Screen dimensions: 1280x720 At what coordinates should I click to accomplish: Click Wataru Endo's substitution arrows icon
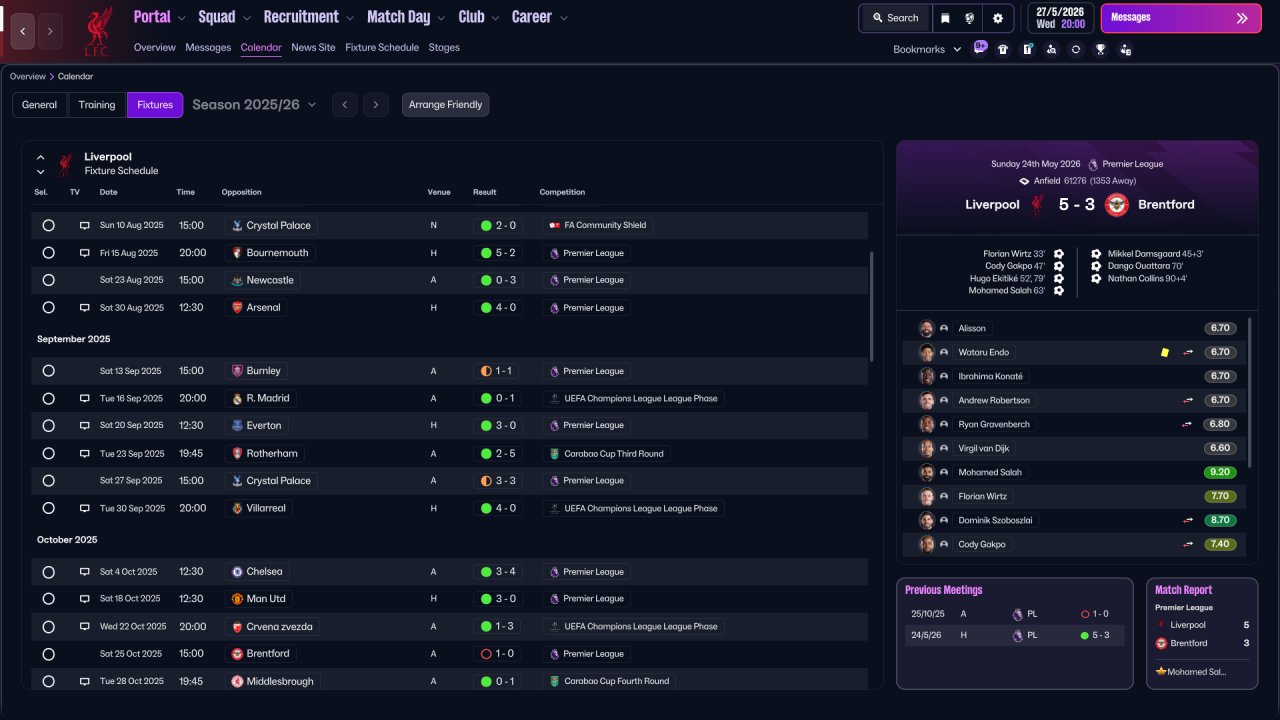[1188, 352]
